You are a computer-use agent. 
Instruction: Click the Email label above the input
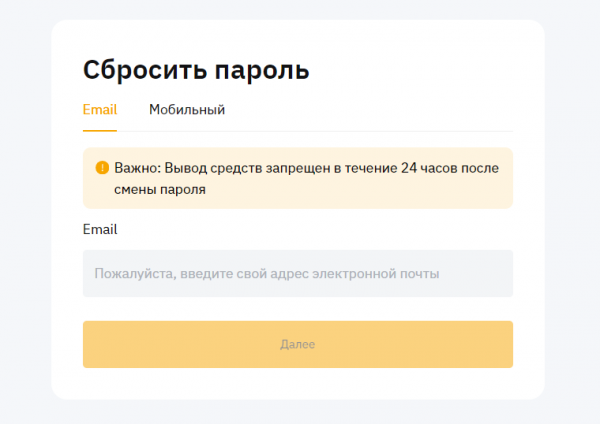point(100,229)
